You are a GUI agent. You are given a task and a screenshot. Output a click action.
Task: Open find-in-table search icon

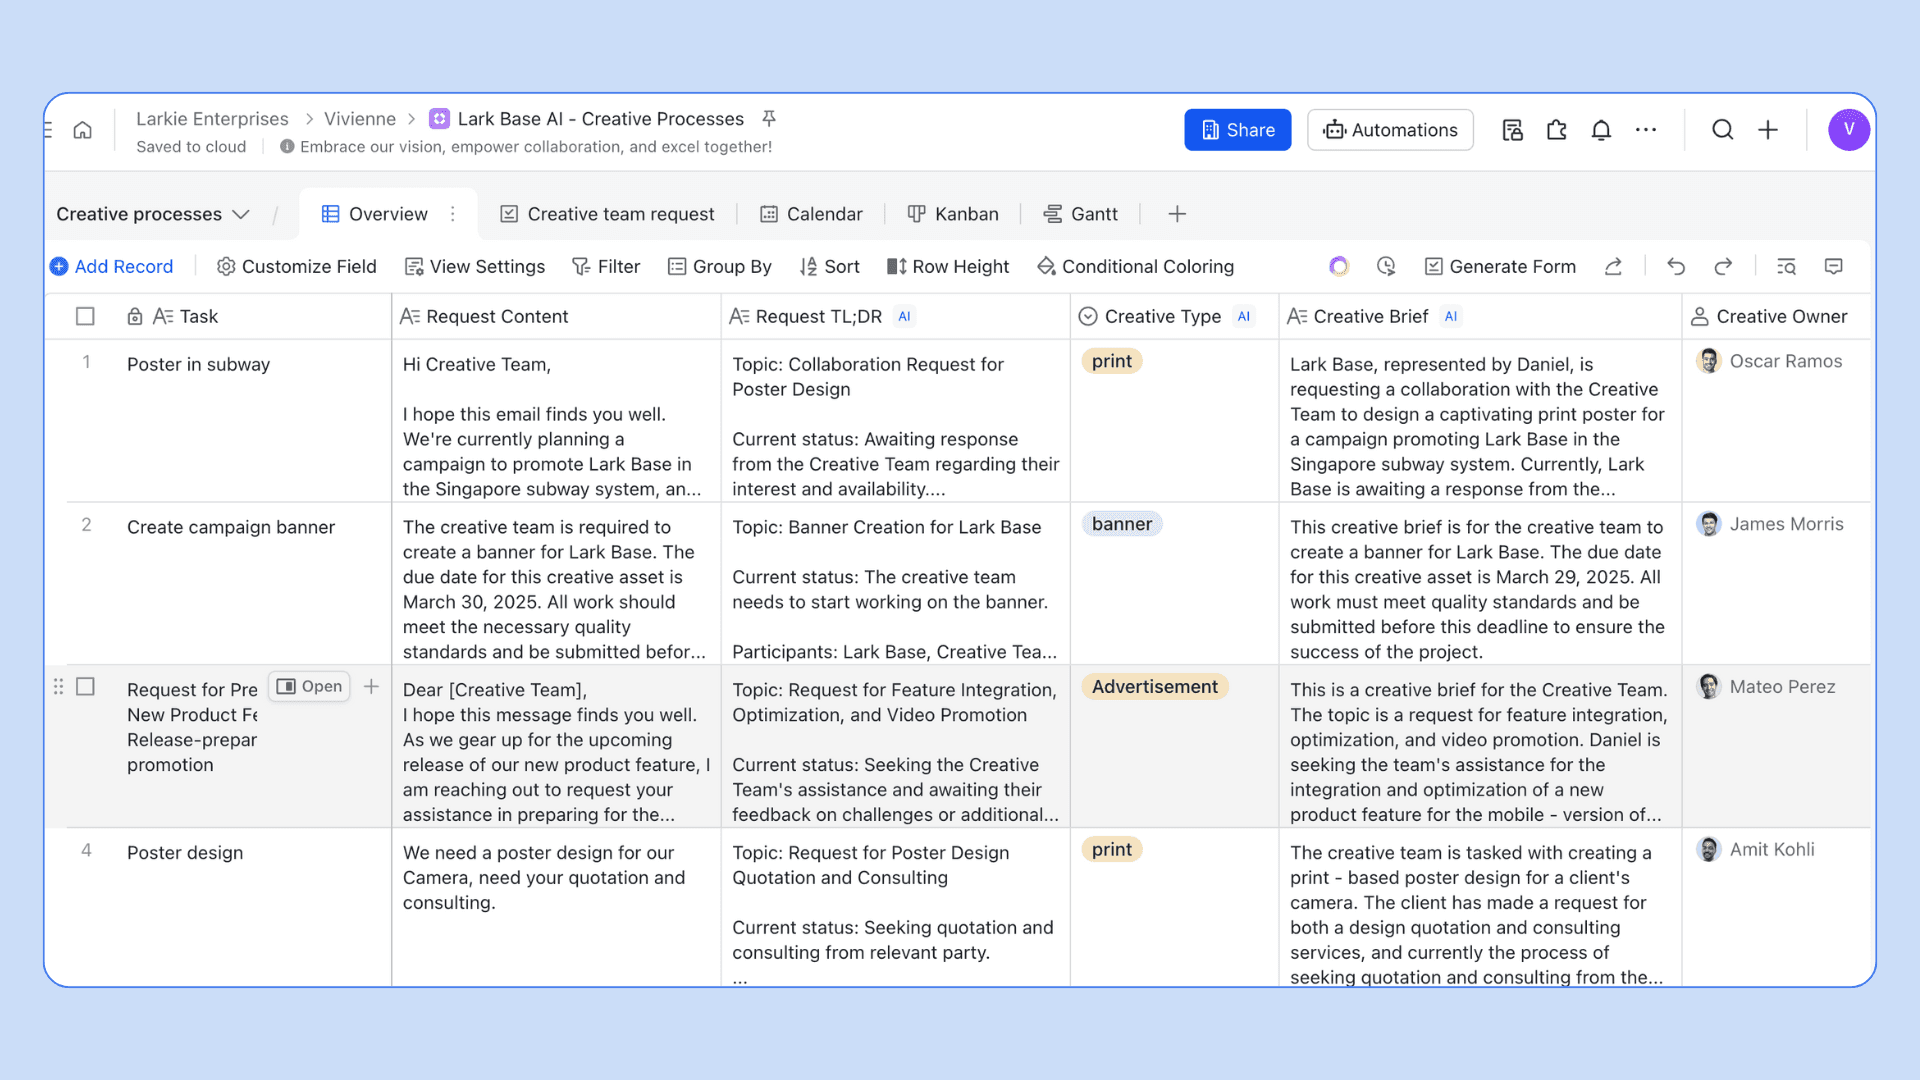[1786, 266]
